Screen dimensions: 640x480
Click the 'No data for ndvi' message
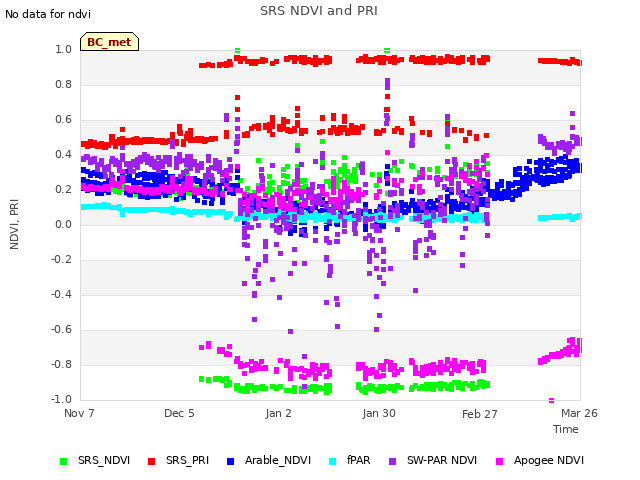(x=48, y=14)
